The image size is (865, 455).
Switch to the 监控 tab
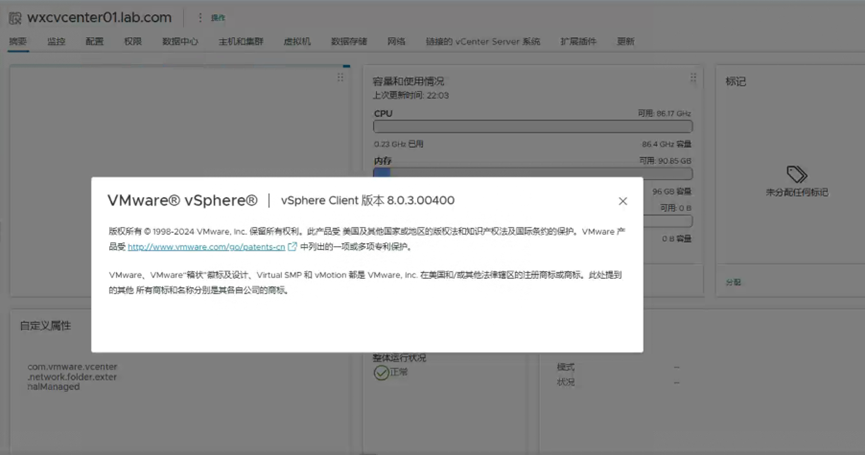pos(56,41)
